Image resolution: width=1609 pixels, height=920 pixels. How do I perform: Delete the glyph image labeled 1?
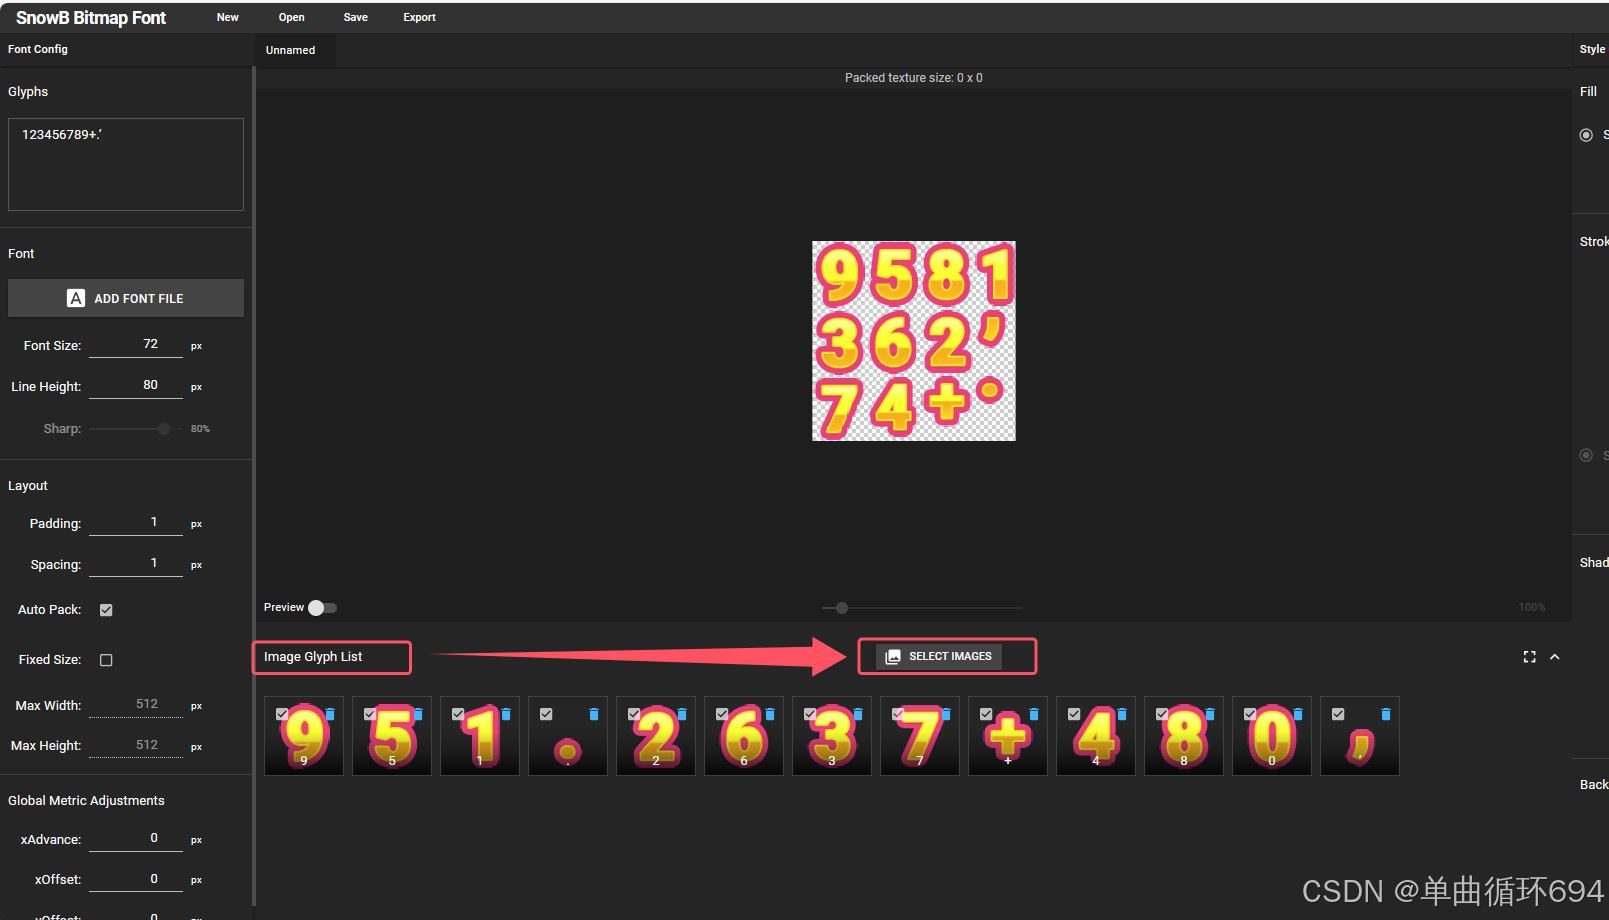click(x=506, y=714)
